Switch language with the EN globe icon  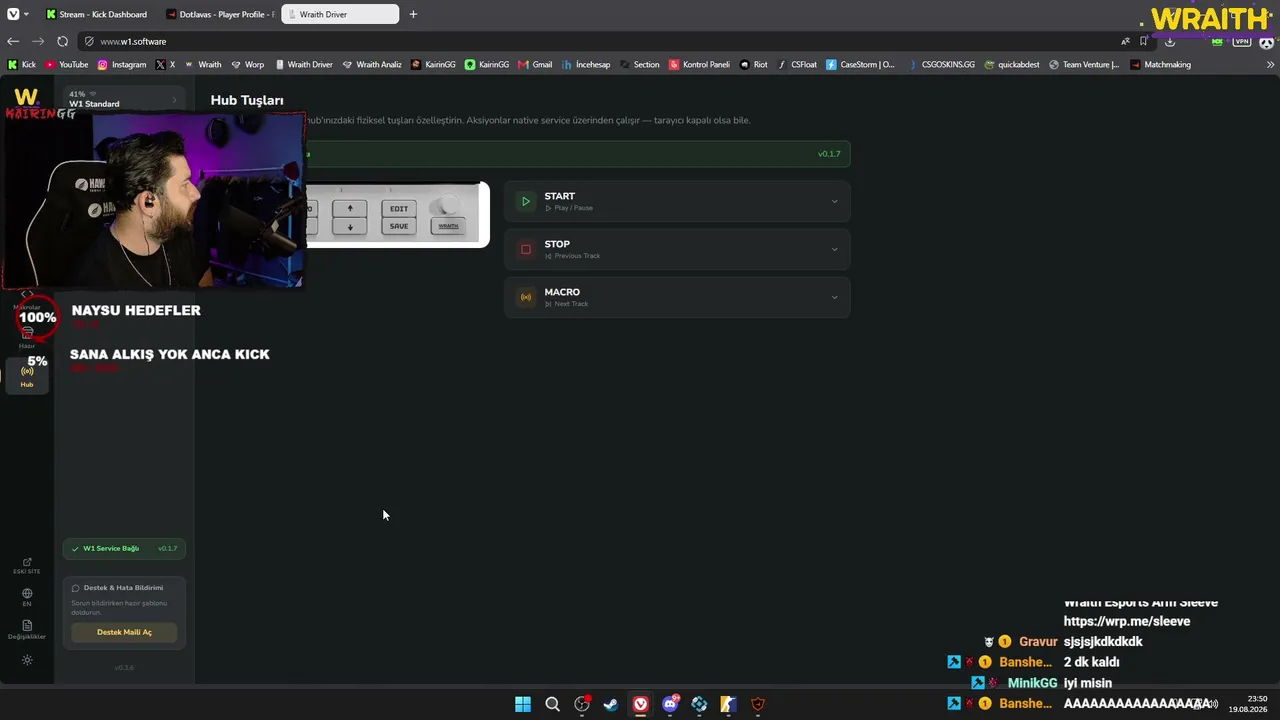[27, 597]
